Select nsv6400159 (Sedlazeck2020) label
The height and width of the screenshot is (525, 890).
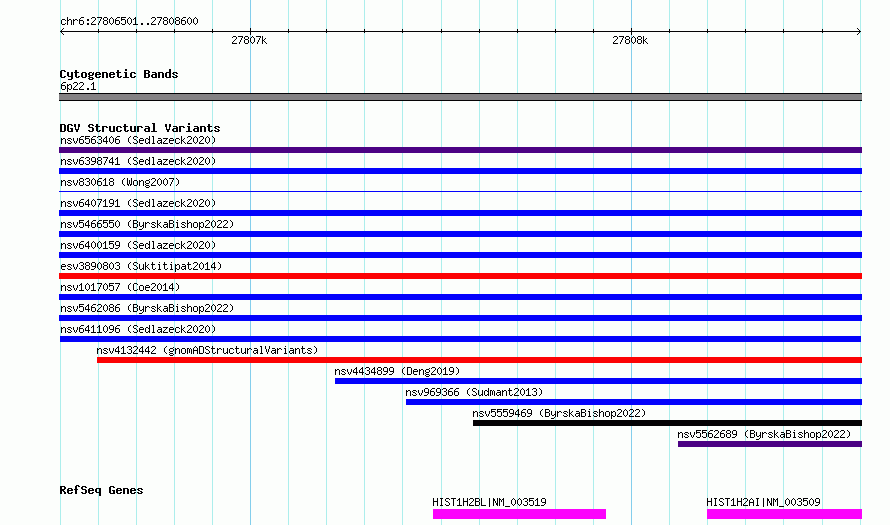coord(138,245)
